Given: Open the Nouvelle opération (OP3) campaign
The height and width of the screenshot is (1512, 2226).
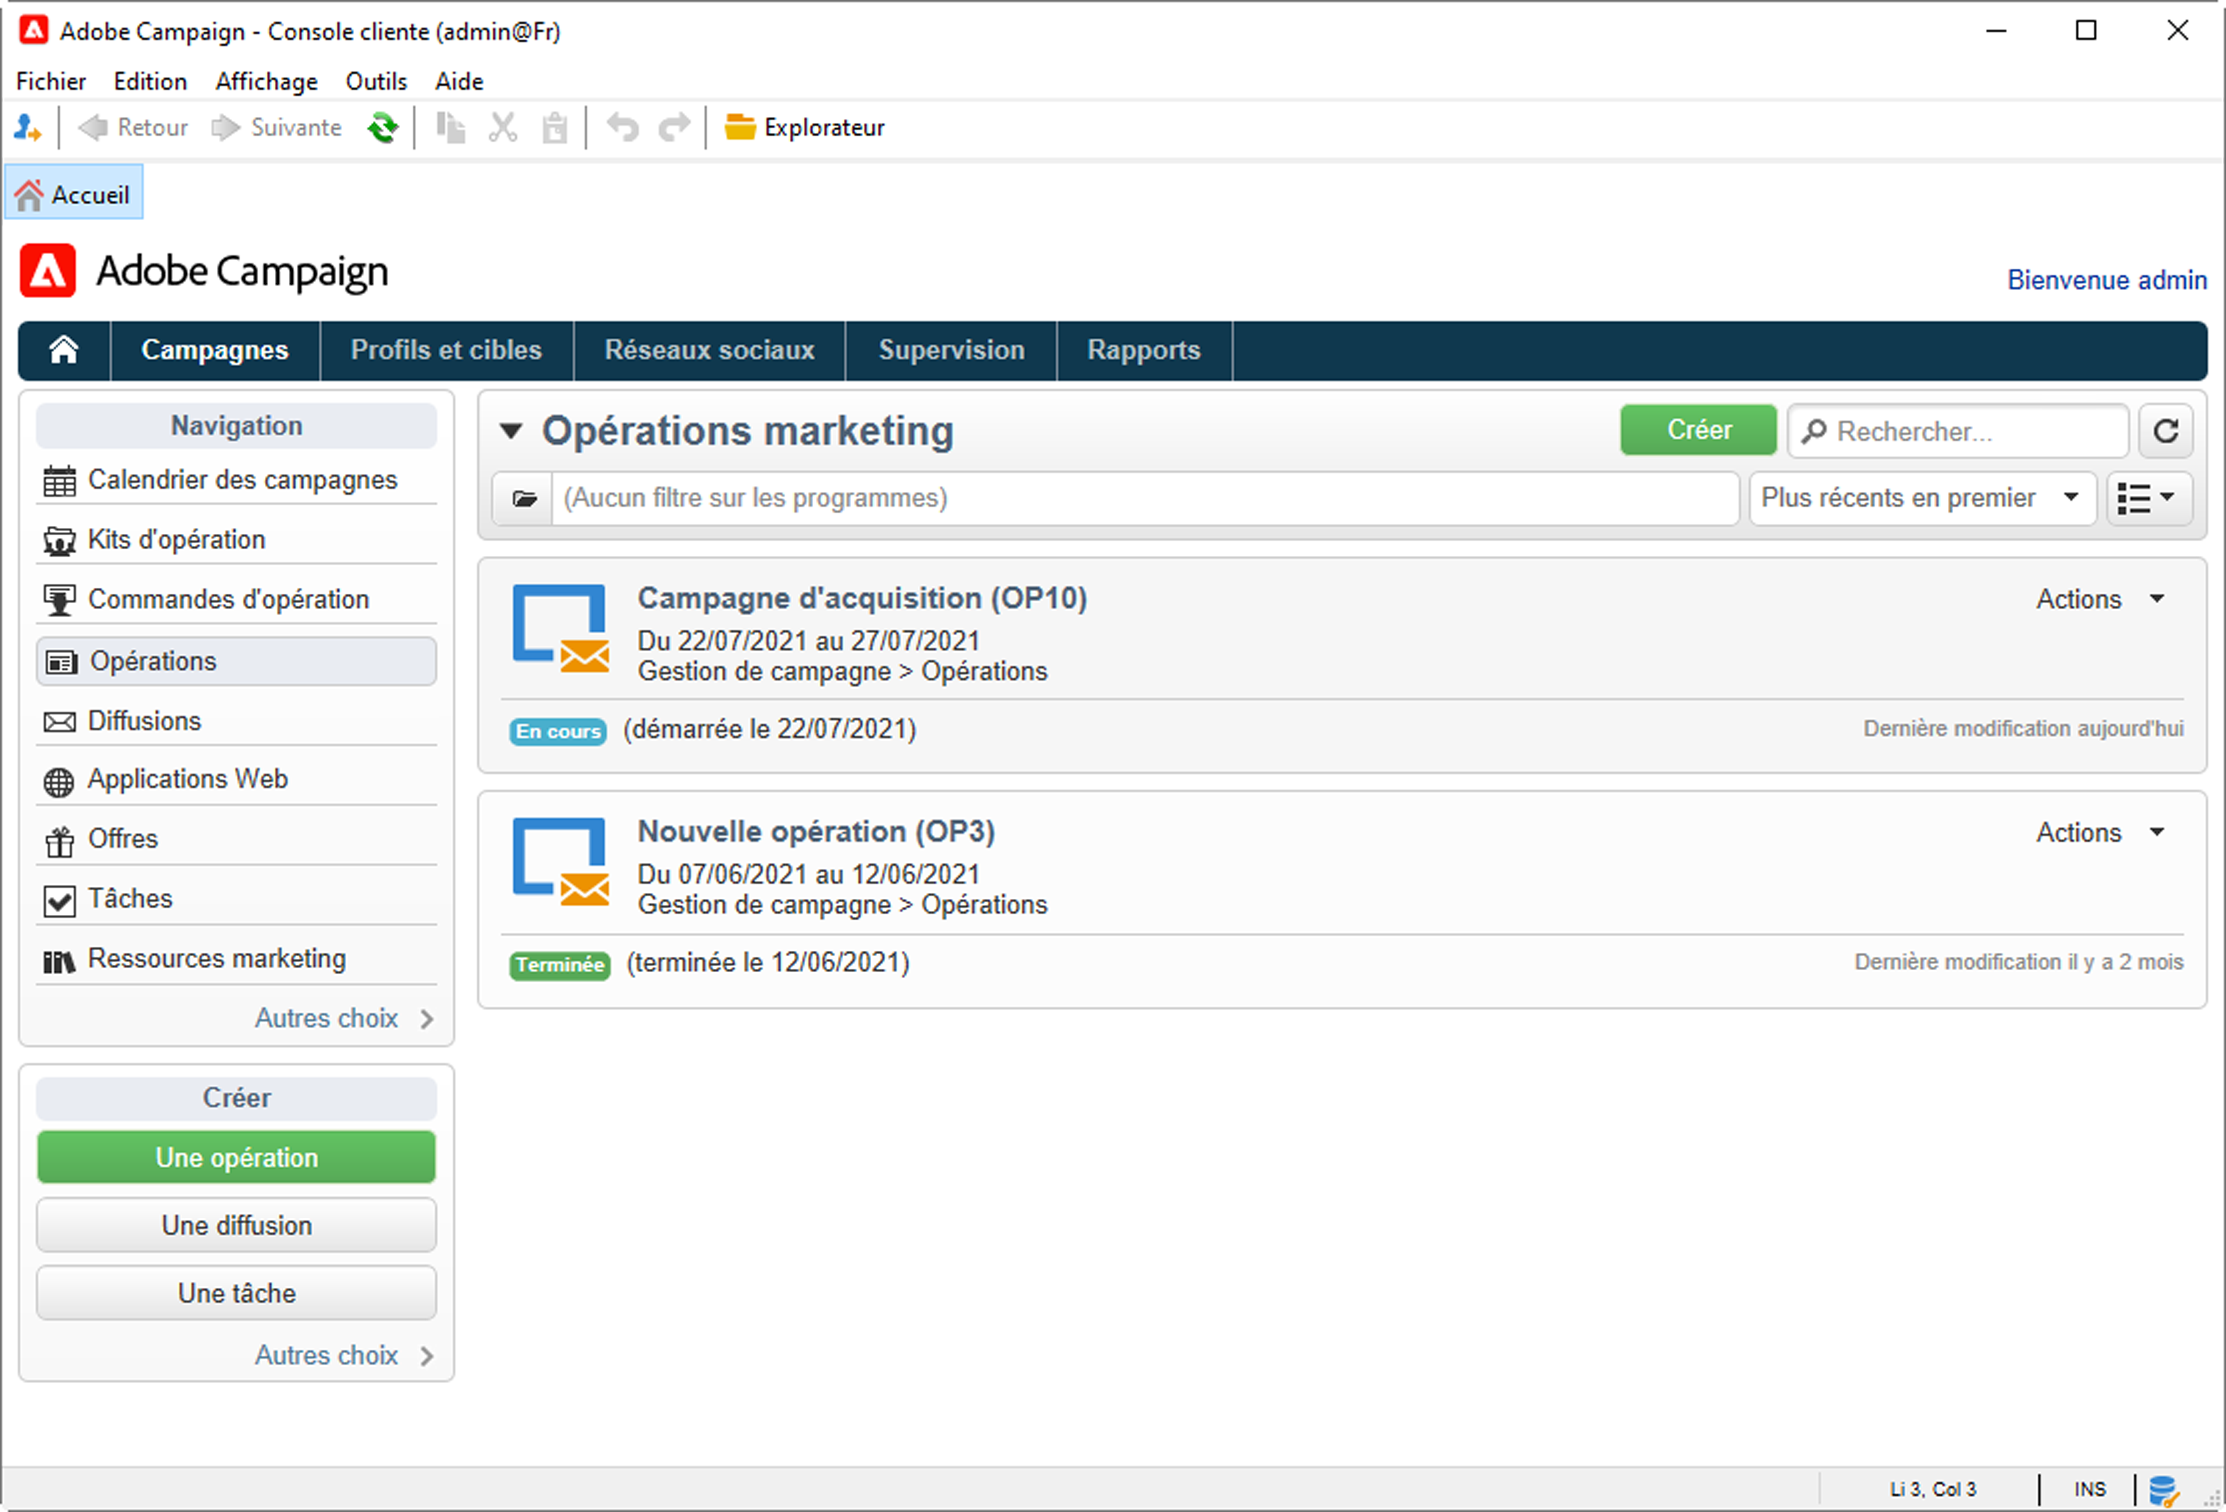Looking at the screenshot, I should [816, 831].
